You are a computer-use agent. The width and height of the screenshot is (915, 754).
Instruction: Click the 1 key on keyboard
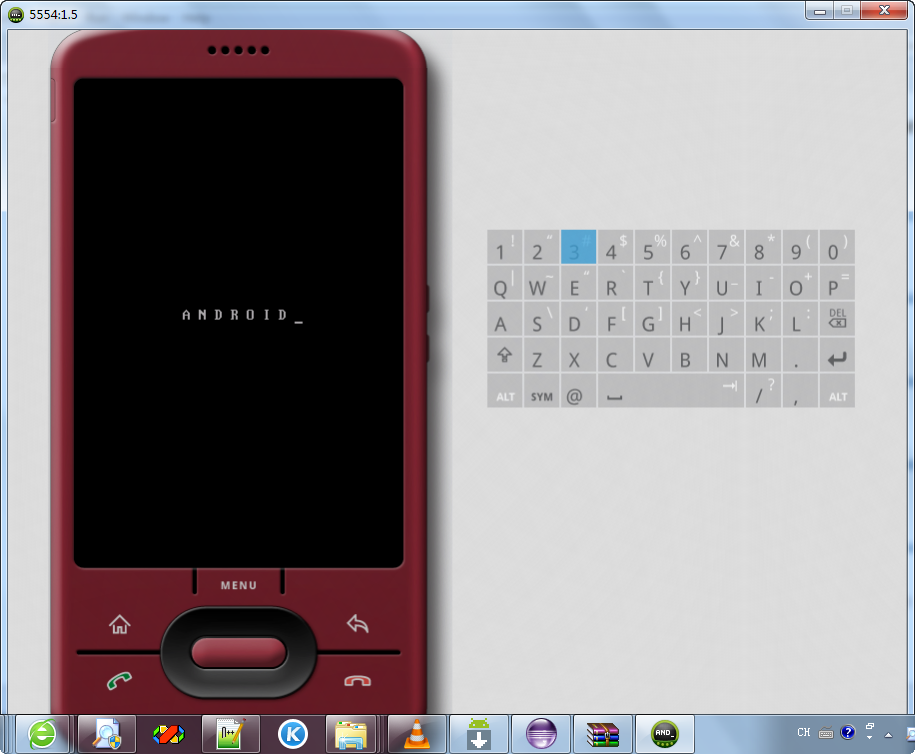505,247
